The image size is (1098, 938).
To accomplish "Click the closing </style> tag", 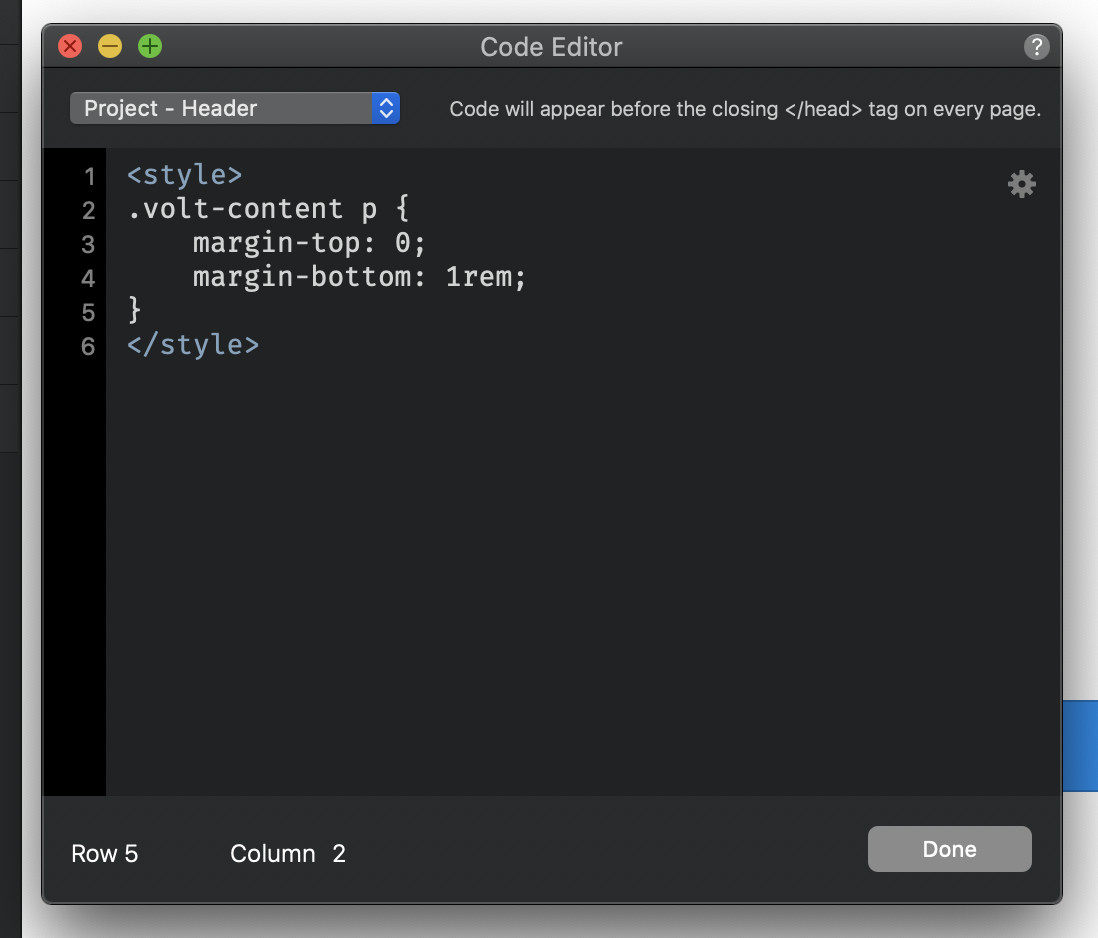I will click(193, 345).
